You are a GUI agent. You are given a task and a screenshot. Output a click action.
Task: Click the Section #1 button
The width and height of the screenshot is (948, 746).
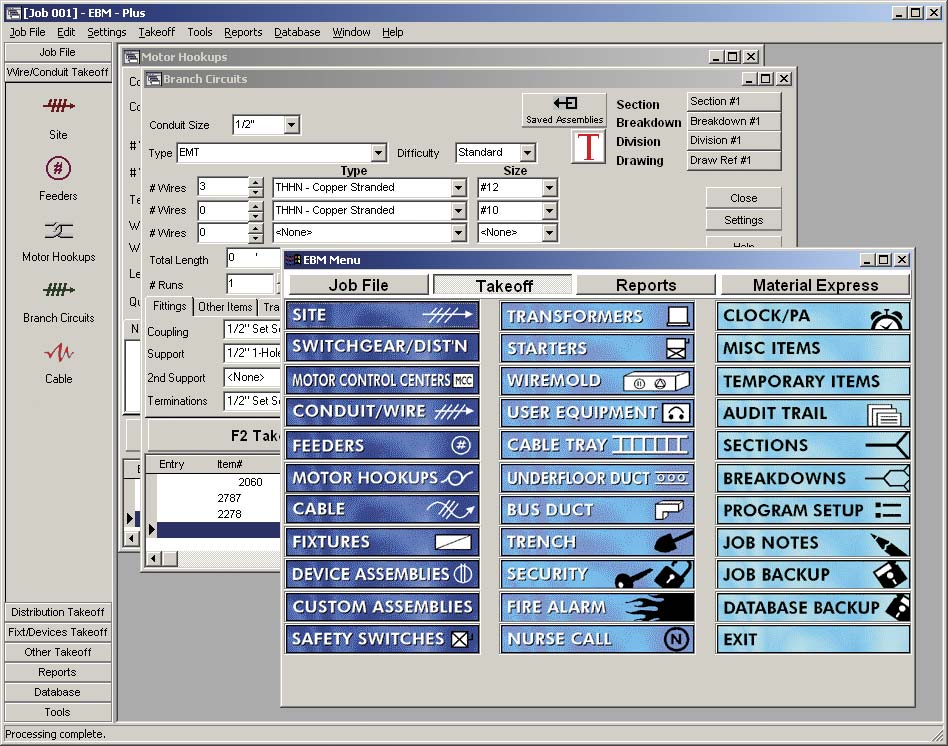733,102
